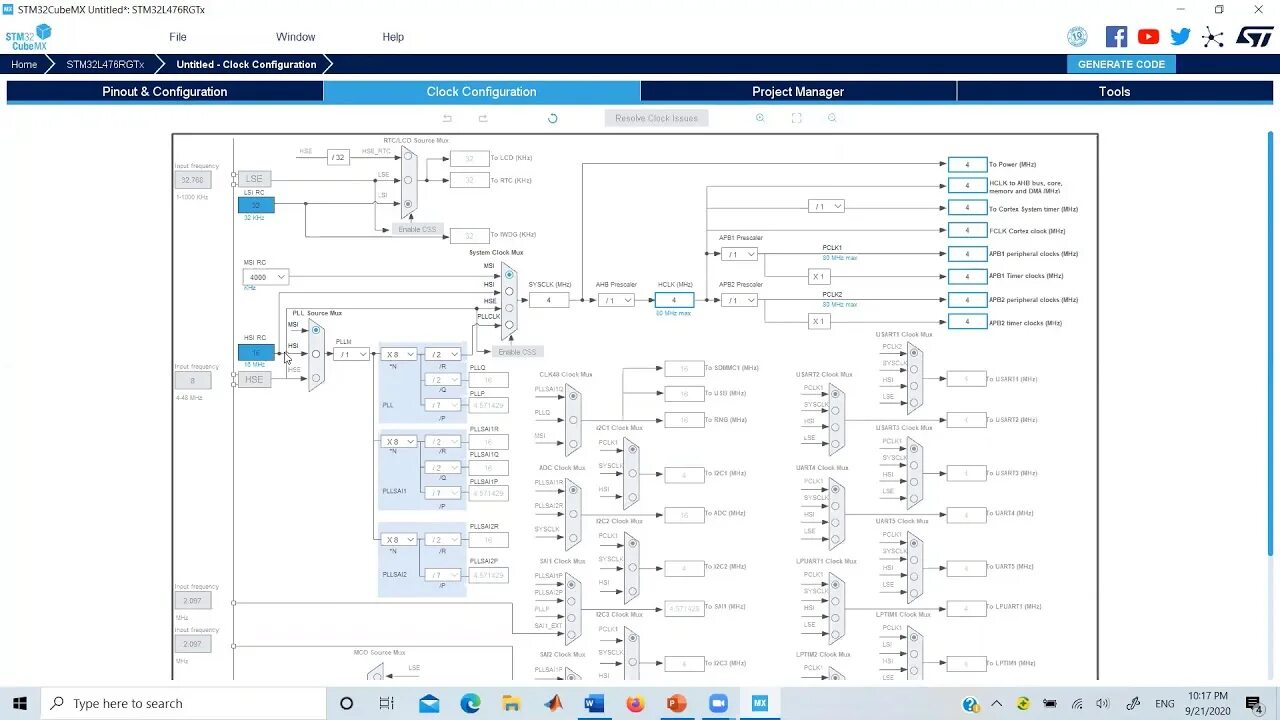Switch to Tools tab
The width and height of the screenshot is (1280, 720).
[1114, 91]
